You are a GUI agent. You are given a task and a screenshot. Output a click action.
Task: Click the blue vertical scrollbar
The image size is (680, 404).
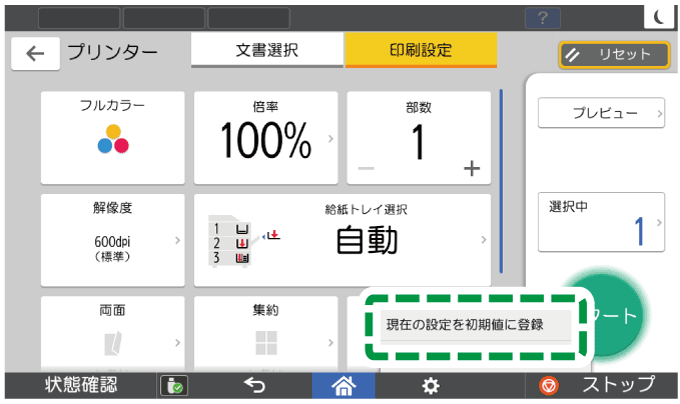[501, 181]
